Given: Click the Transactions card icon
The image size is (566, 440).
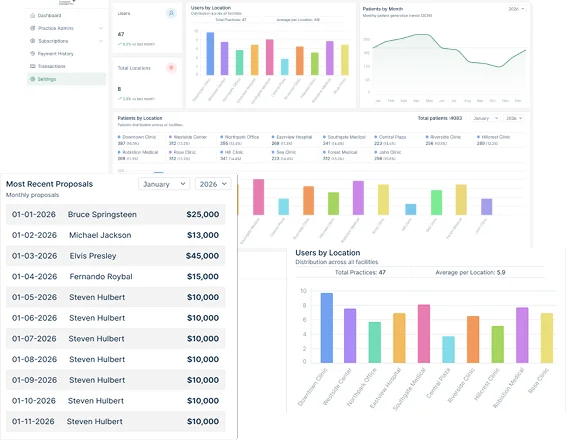Looking at the screenshot, I should pyautogui.click(x=32, y=66).
